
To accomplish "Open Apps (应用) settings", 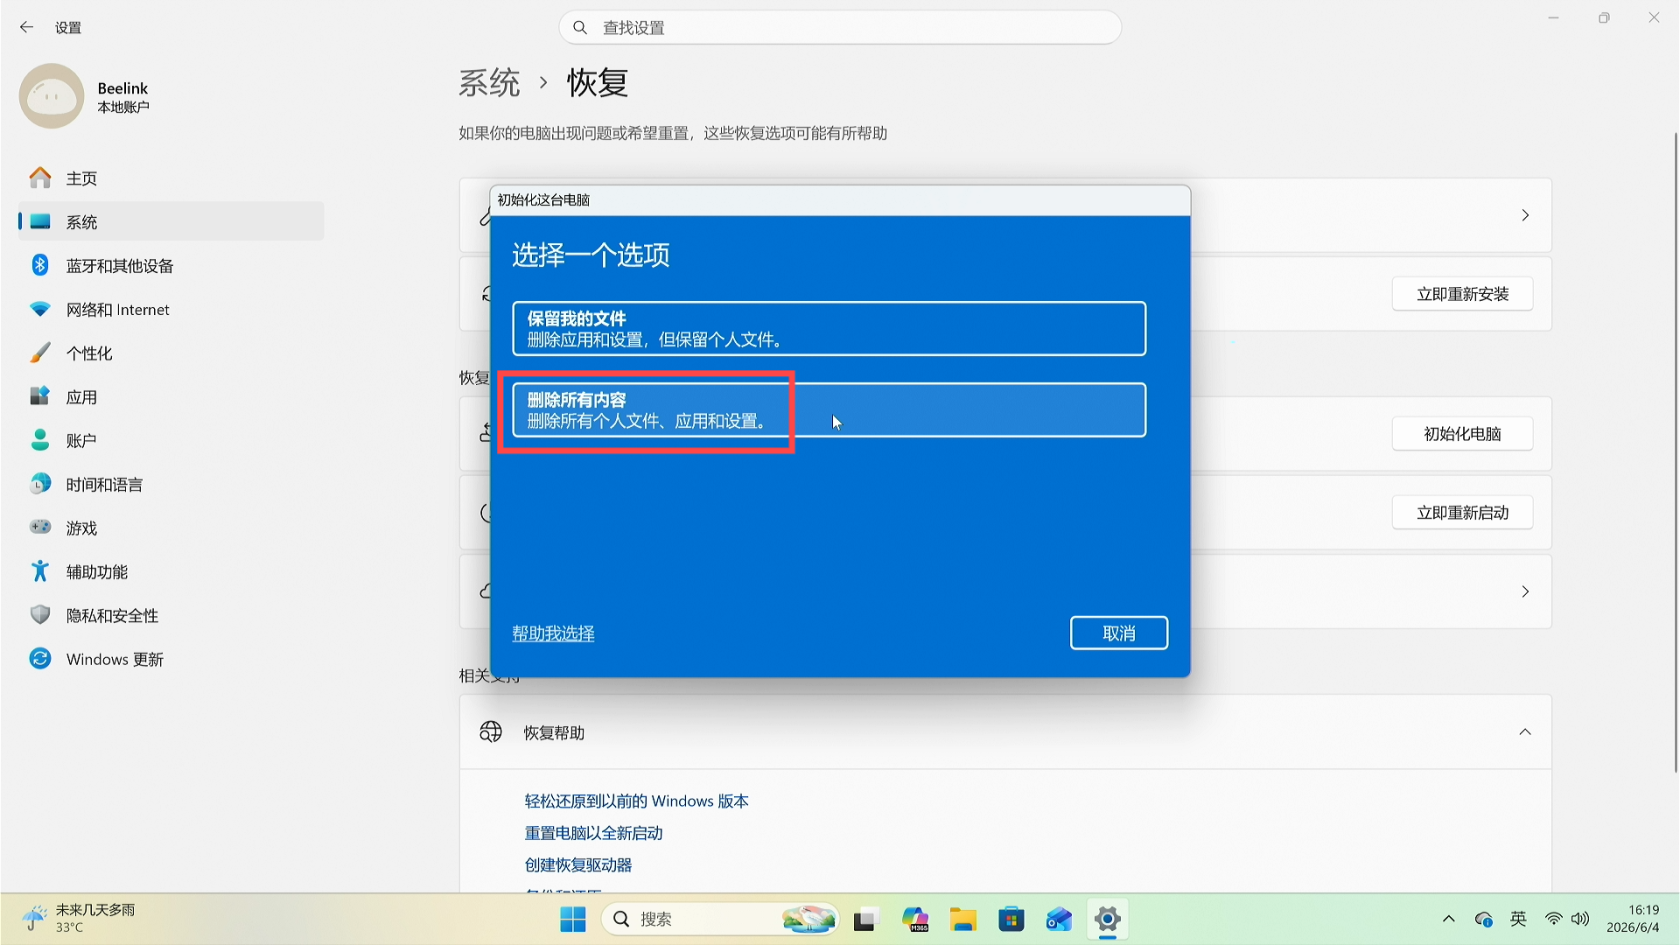I will click(170, 397).
